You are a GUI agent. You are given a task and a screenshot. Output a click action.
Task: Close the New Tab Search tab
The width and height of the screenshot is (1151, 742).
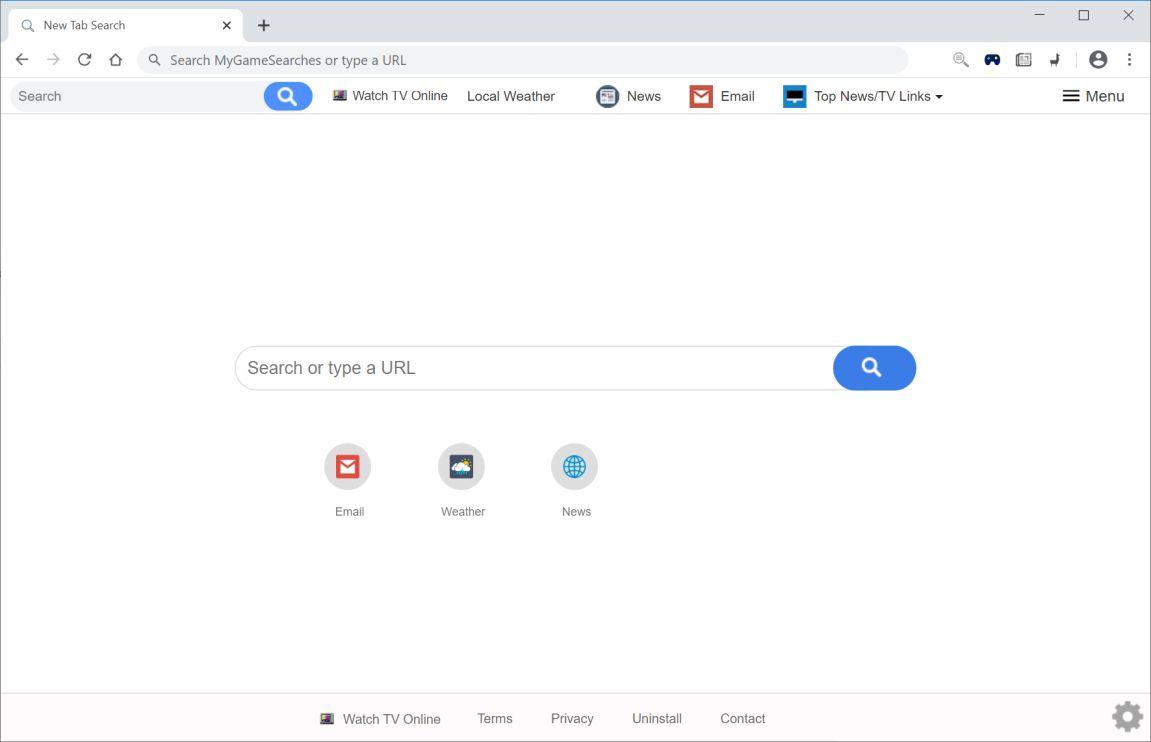pos(227,25)
